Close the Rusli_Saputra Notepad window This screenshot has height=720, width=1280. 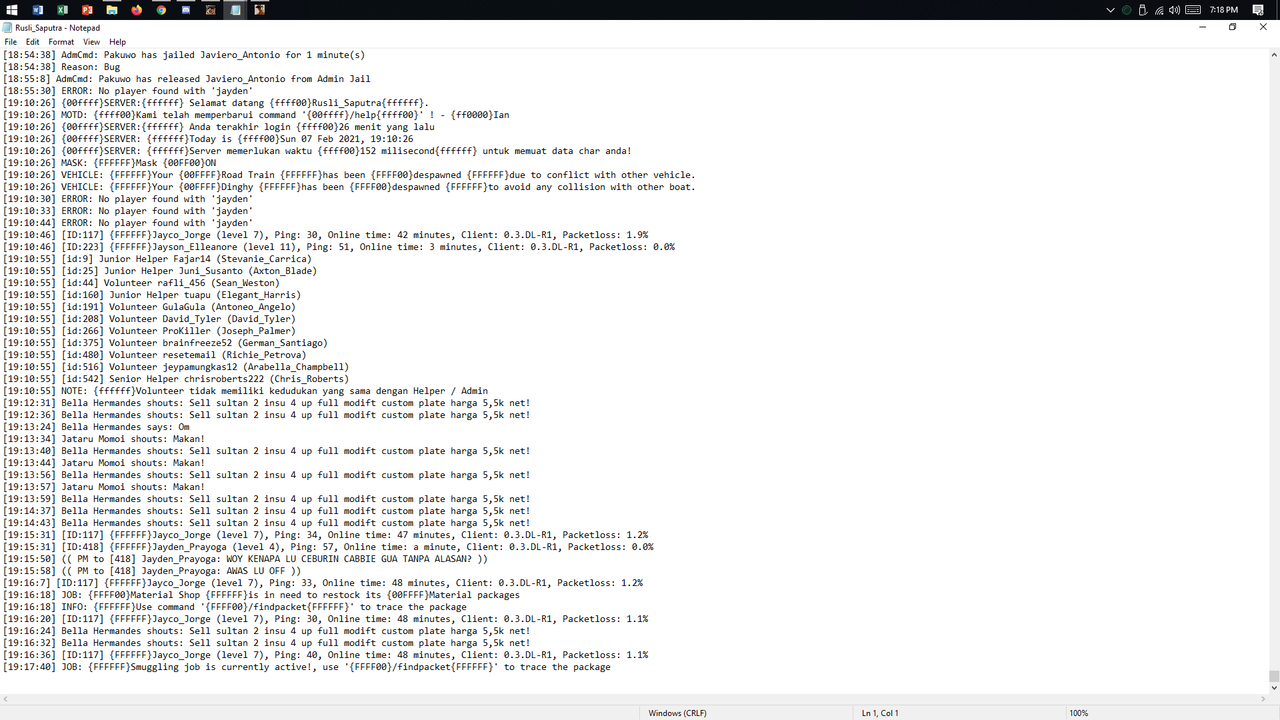(1264, 27)
